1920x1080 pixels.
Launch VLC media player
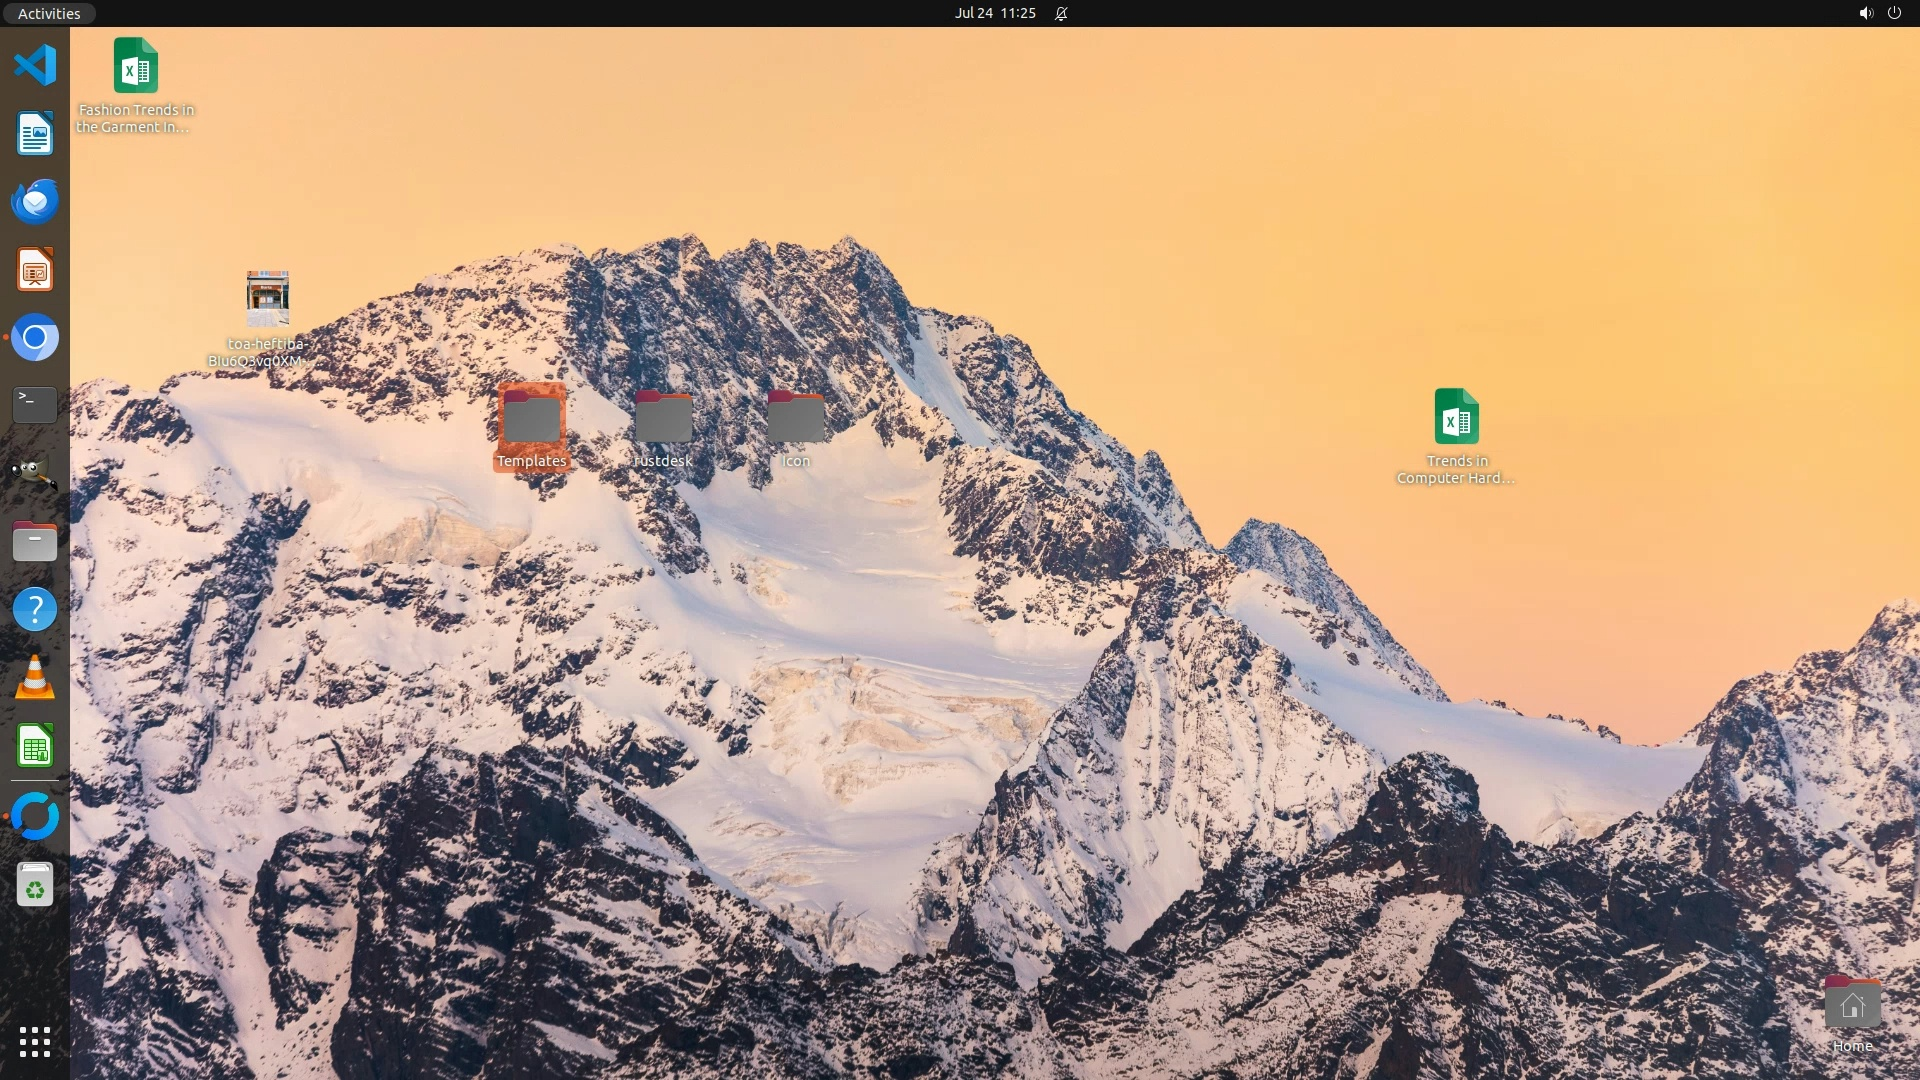[35, 678]
